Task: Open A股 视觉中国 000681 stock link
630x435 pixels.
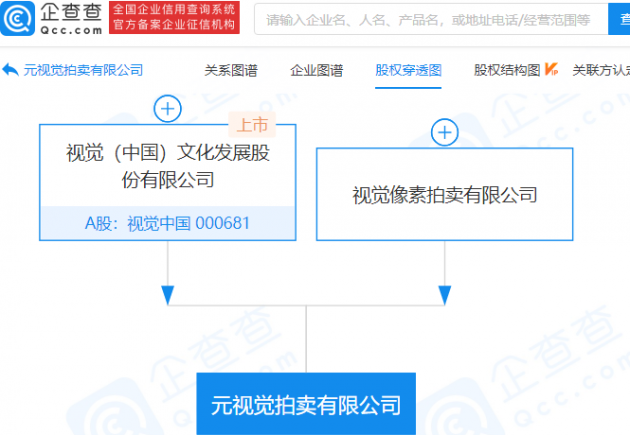Action: 168,223
